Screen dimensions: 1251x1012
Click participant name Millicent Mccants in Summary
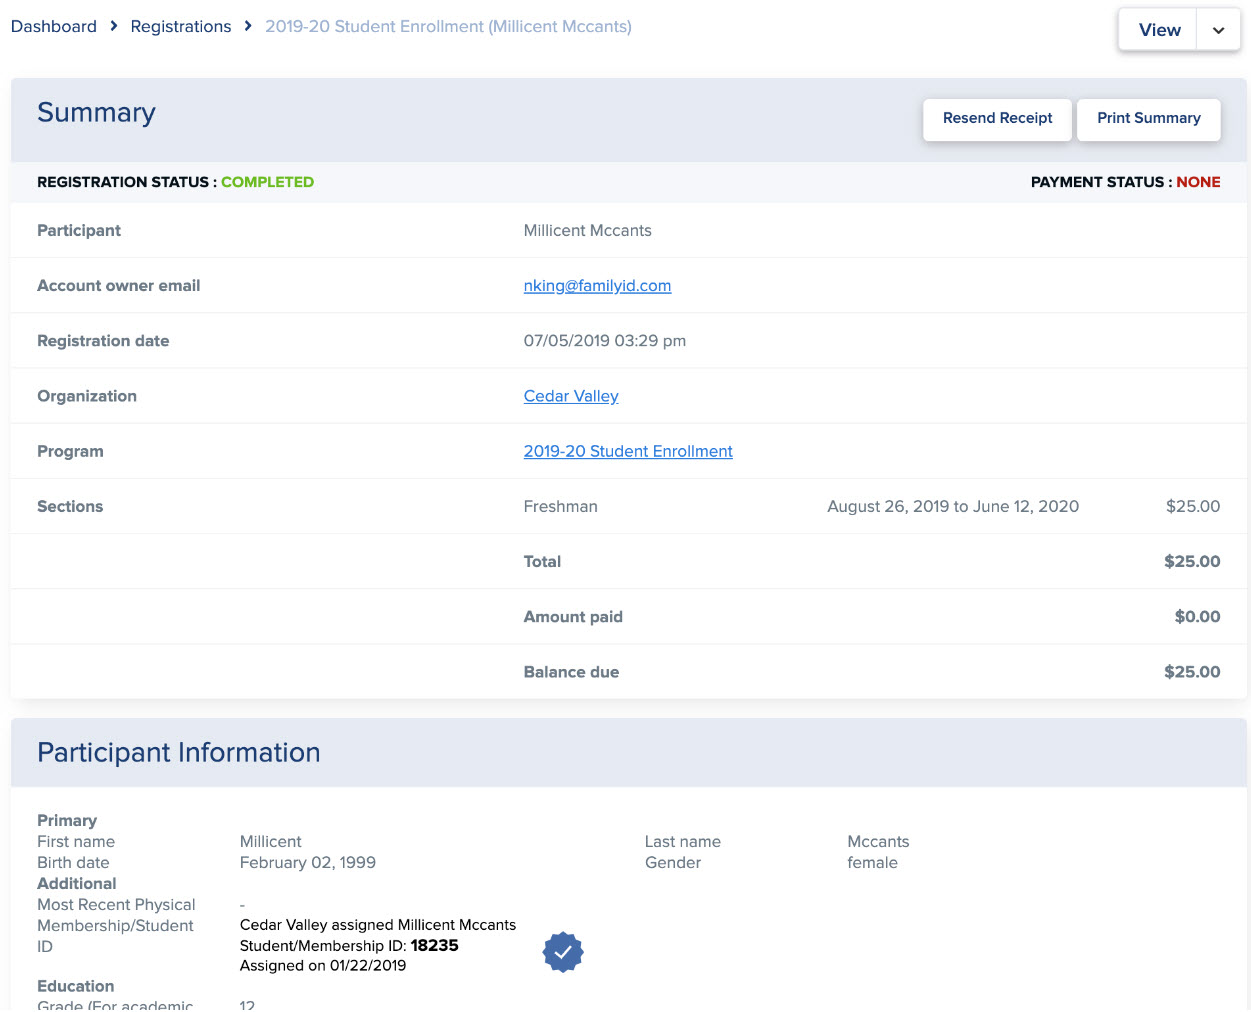coord(587,231)
